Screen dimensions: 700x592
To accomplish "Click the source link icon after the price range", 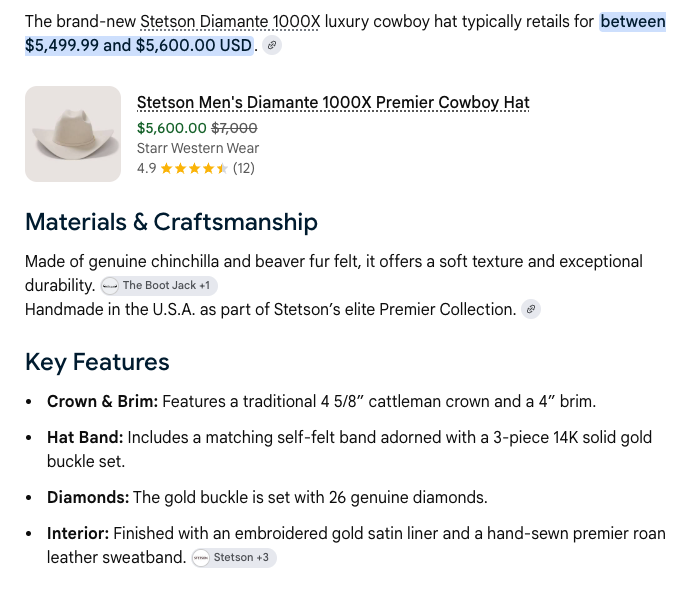I will (271, 45).
